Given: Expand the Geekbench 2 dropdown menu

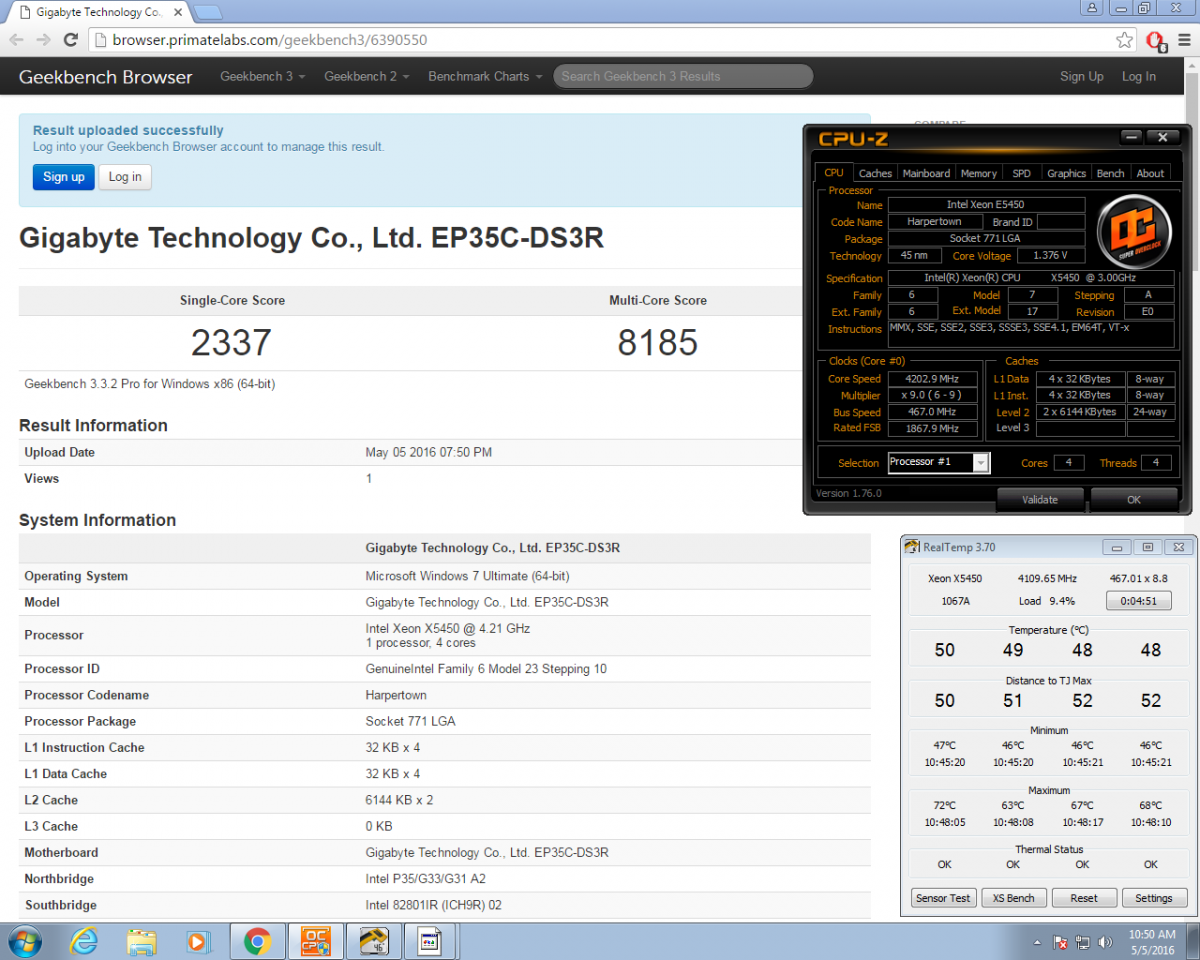Looking at the screenshot, I should (366, 76).
